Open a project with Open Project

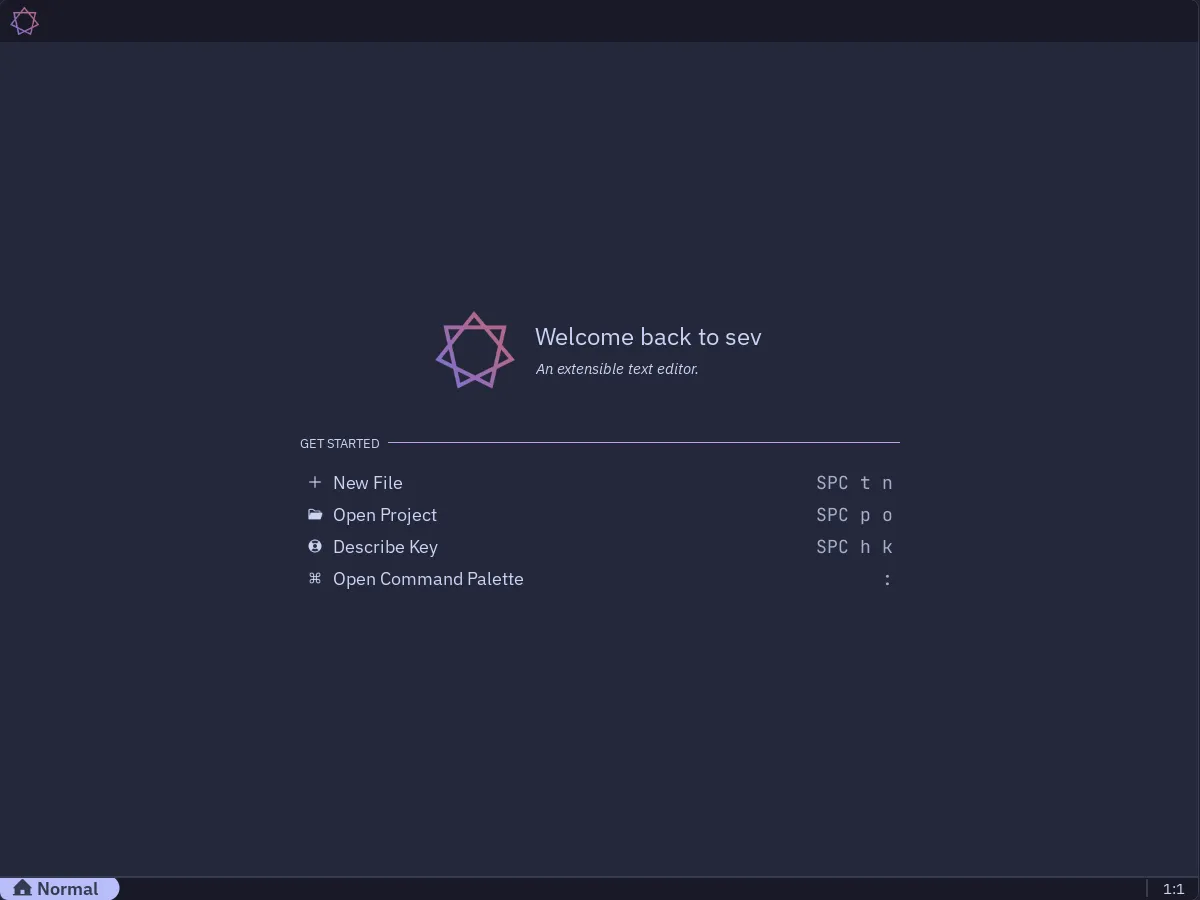pyautogui.click(x=385, y=514)
